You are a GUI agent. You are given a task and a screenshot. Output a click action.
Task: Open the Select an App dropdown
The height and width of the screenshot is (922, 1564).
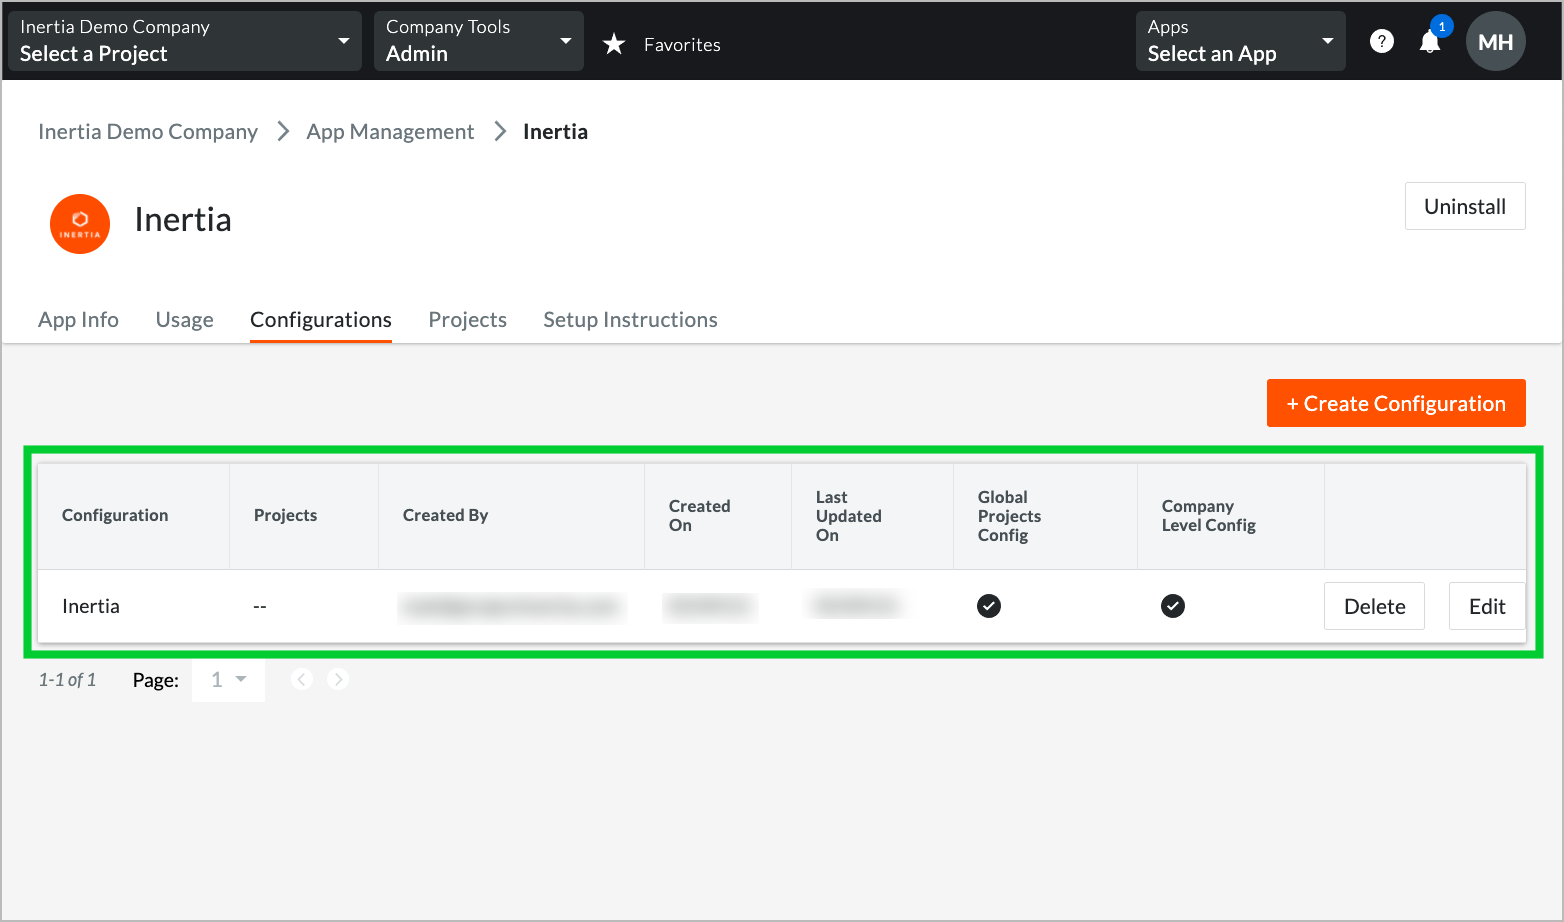point(1241,41)
